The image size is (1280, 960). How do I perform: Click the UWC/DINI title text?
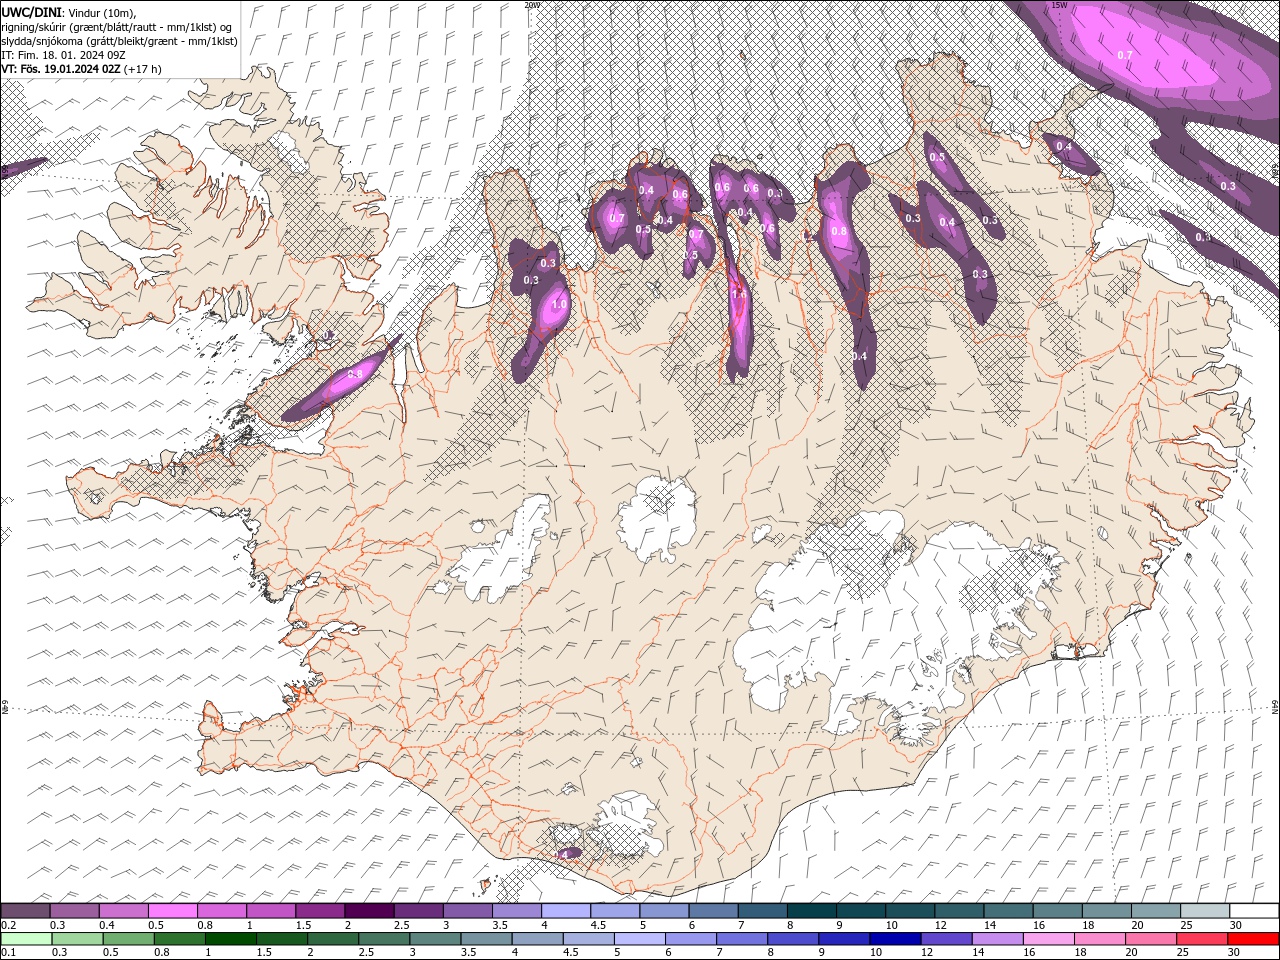(x=30, y=11)
